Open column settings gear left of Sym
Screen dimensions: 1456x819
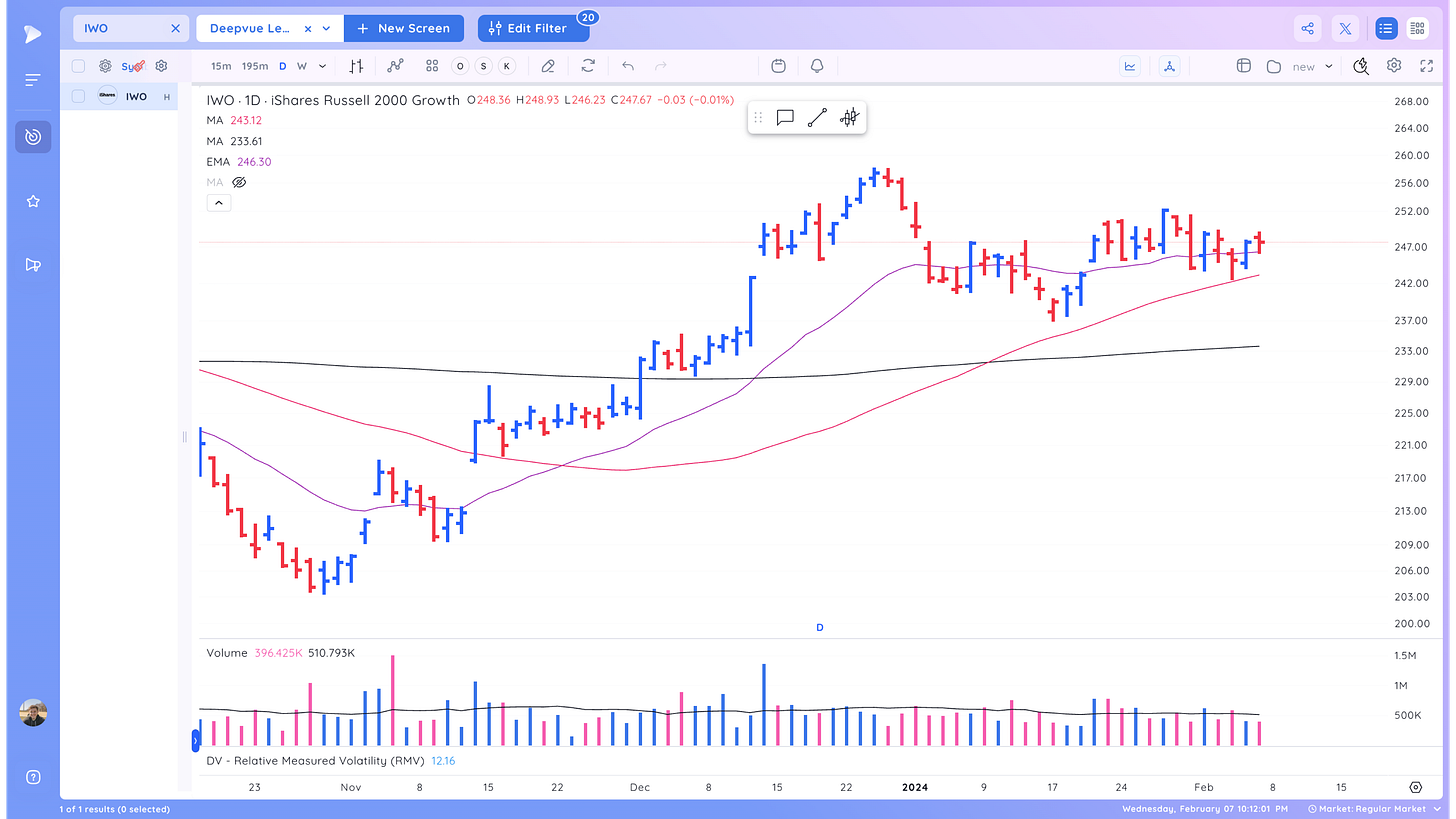click(x=105, y=66)
